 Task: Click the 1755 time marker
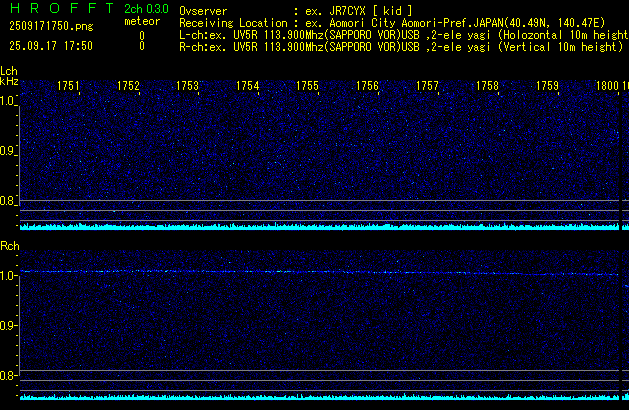point(307,86)
